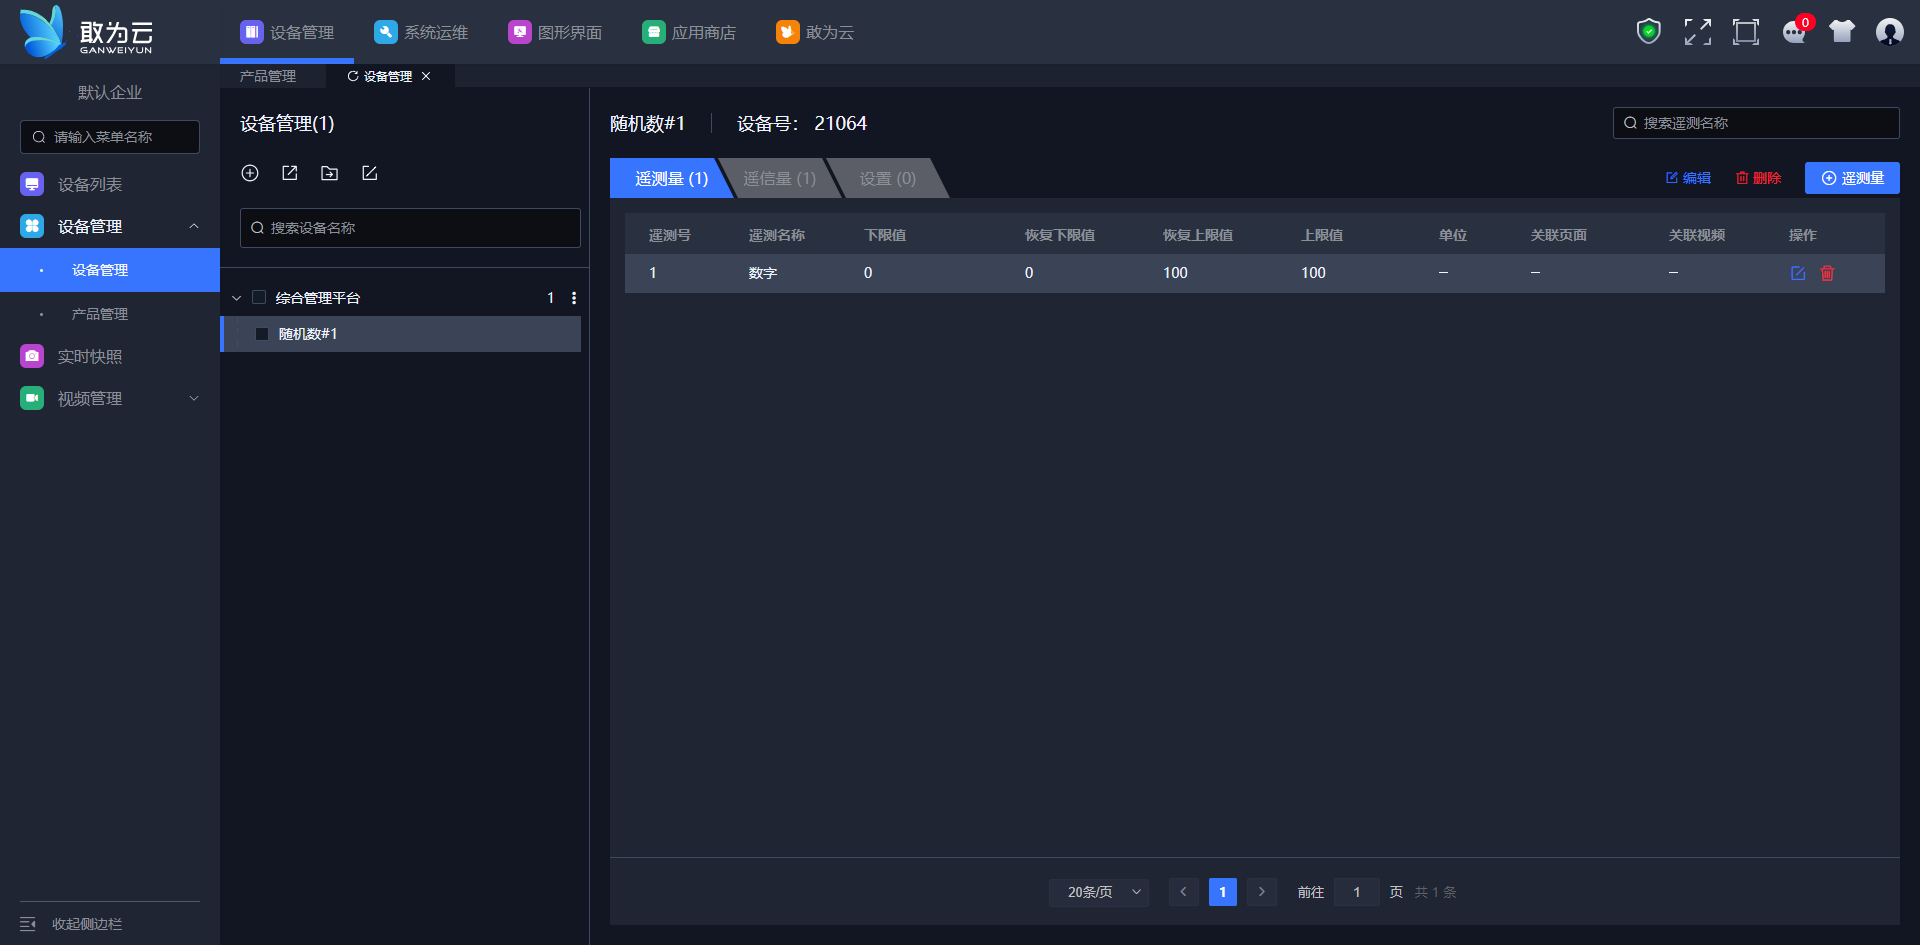Click the red trash icon in row 1
Viewport: 1920px width, 945px height.
pos(1827,273)
